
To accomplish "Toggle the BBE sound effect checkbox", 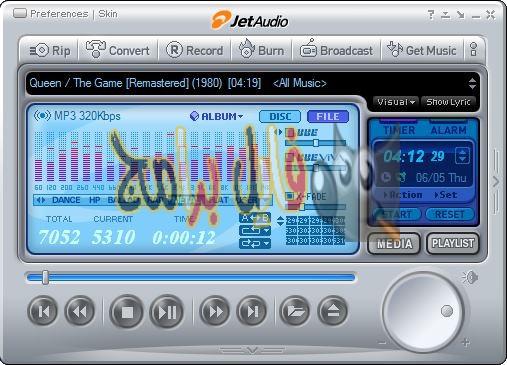I will [x=290, y=132].
